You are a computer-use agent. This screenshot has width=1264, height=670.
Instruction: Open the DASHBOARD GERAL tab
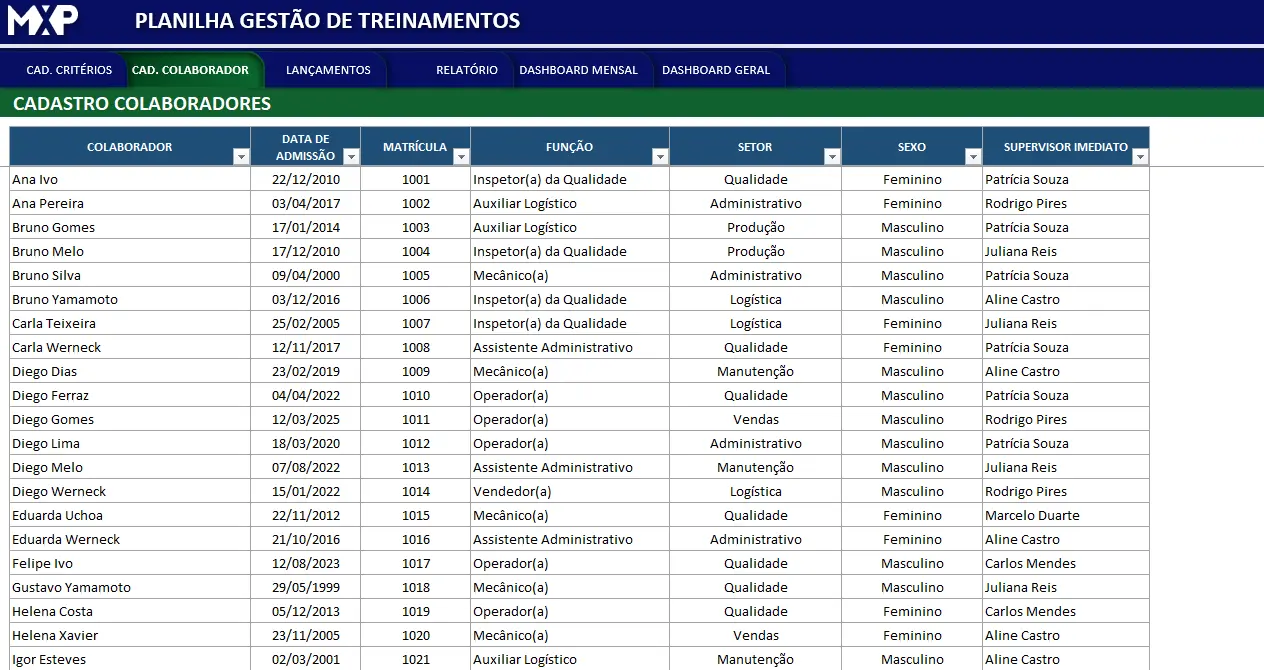click(716, 70)
